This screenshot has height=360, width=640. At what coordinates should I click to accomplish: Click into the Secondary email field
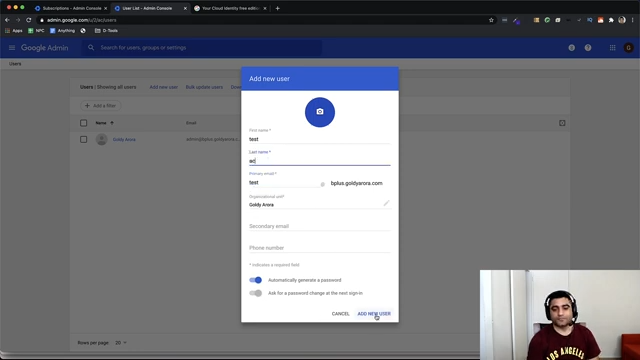tap(320, 226)
